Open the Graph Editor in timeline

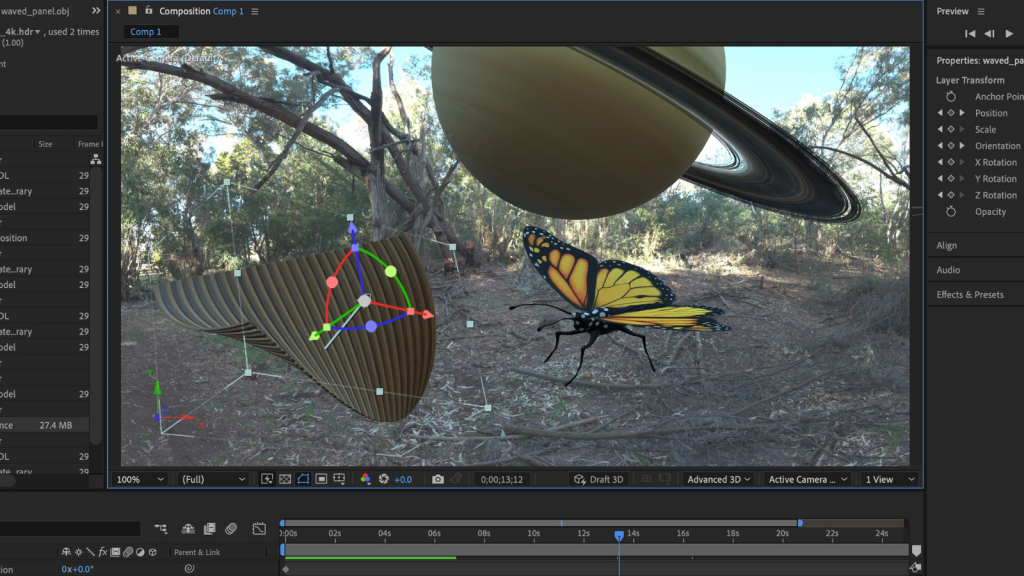pyautogui.click(x=259, y=528)
